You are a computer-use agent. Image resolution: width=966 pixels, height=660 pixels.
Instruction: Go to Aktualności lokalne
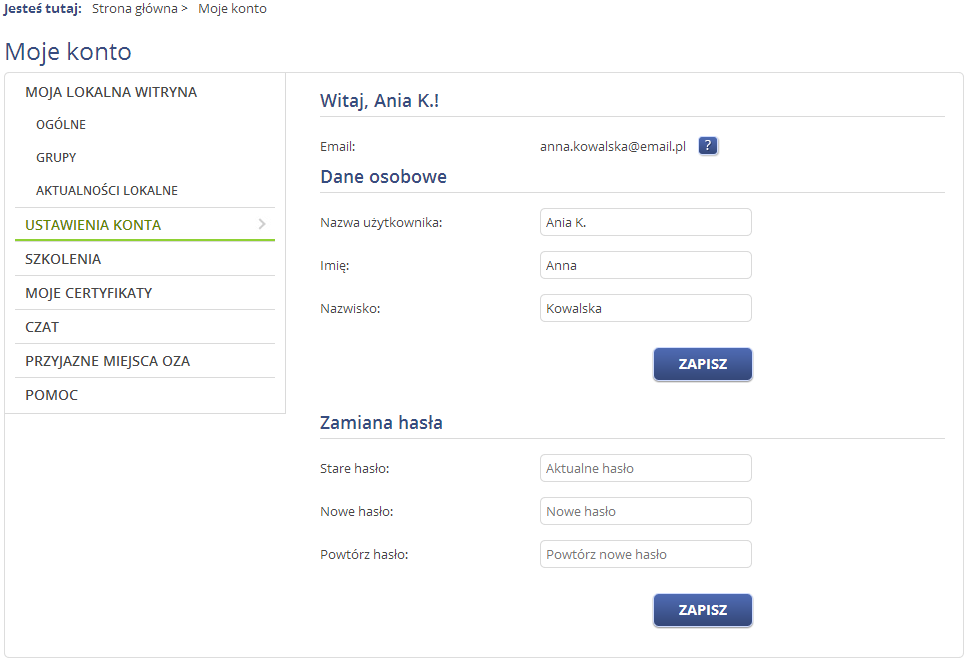[107, 190]
